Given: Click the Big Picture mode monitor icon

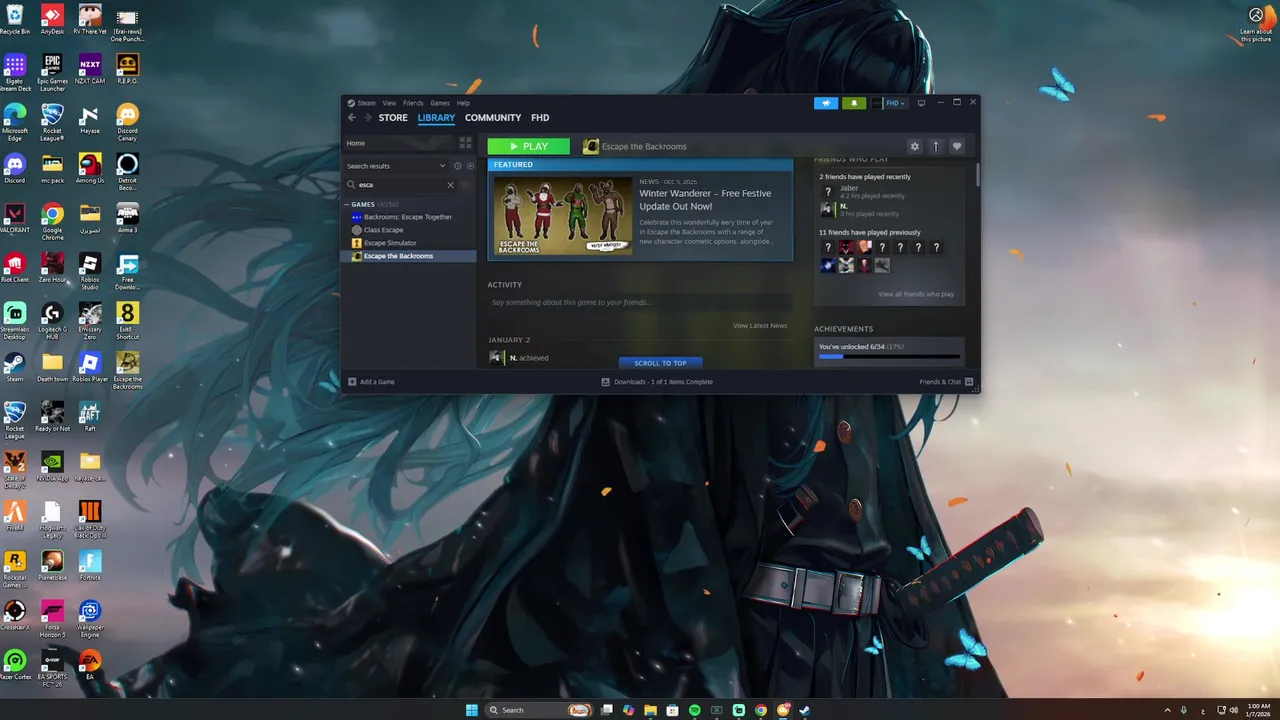Looking at the screenshot, I should tap(921, 103).
